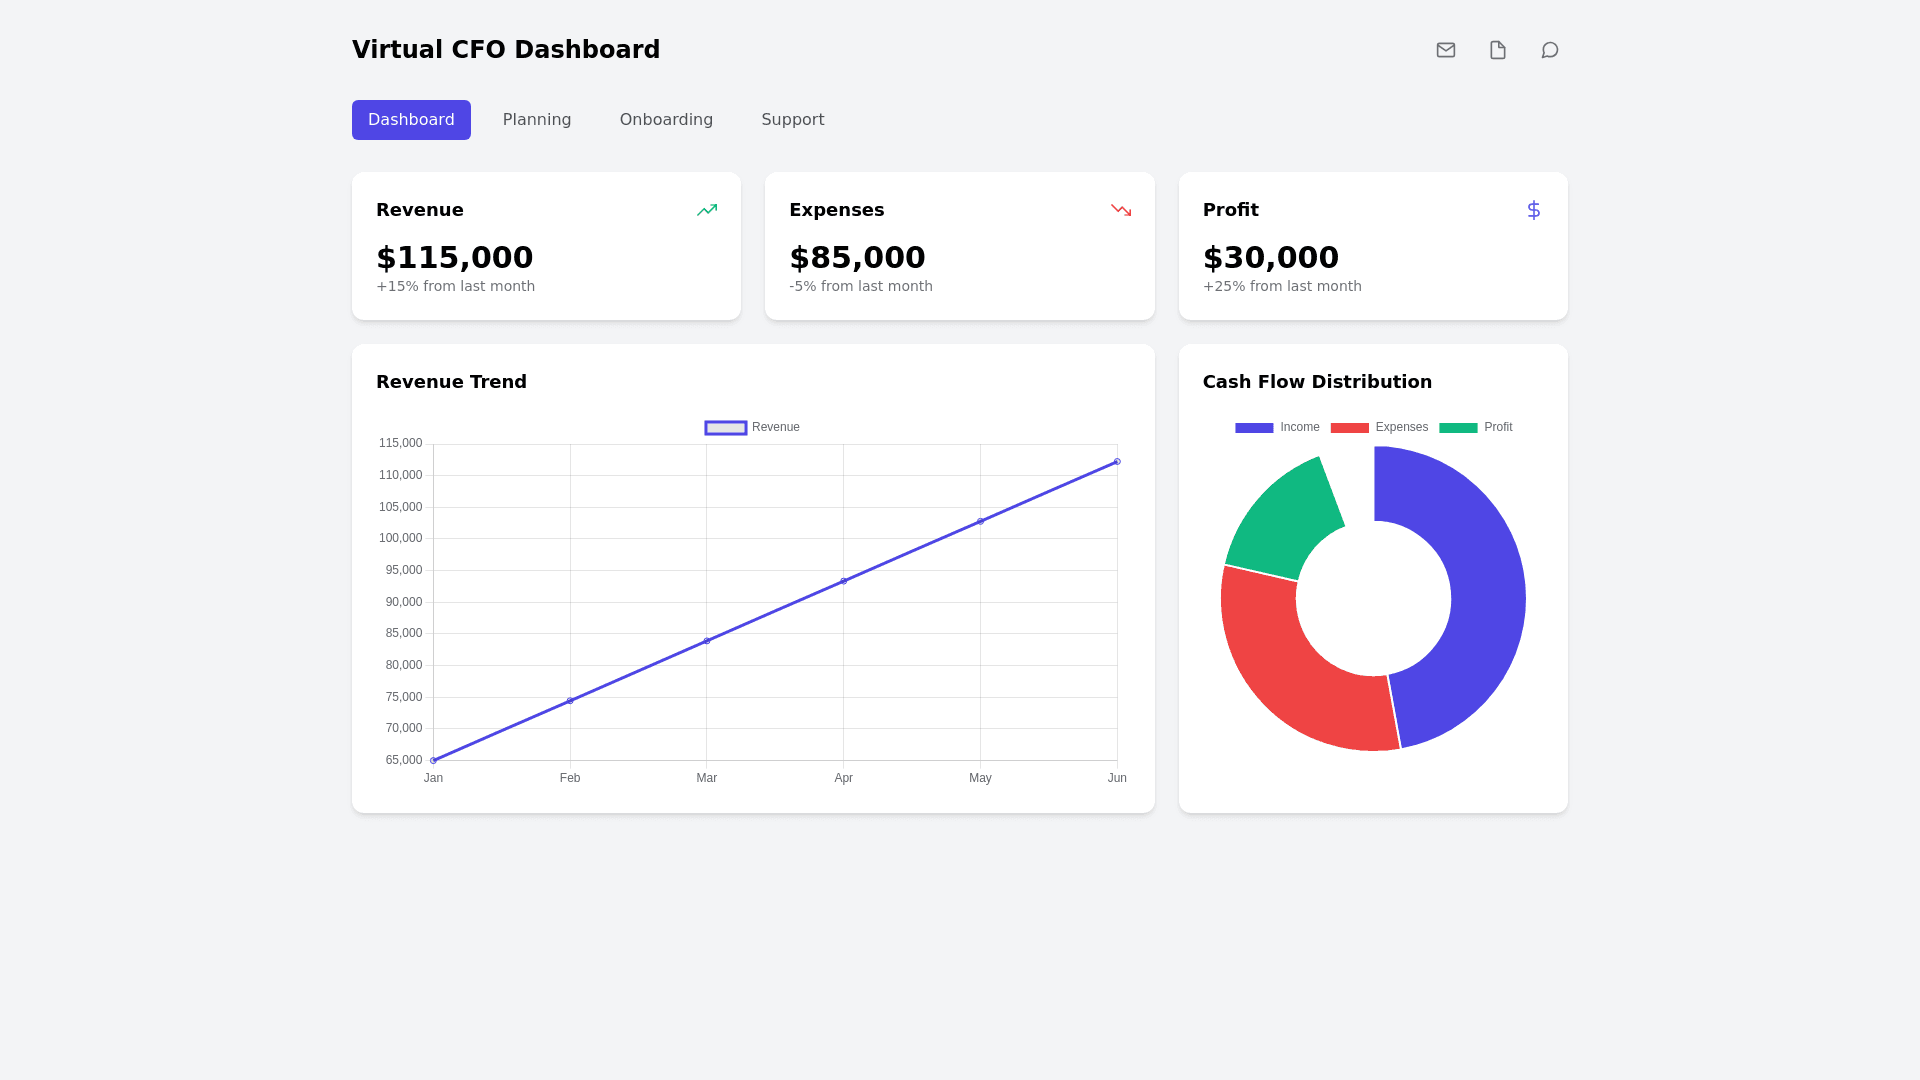Switch to the Planning tab
This screenshot has height=1080, width=1920.
click(x=537, y=120)
